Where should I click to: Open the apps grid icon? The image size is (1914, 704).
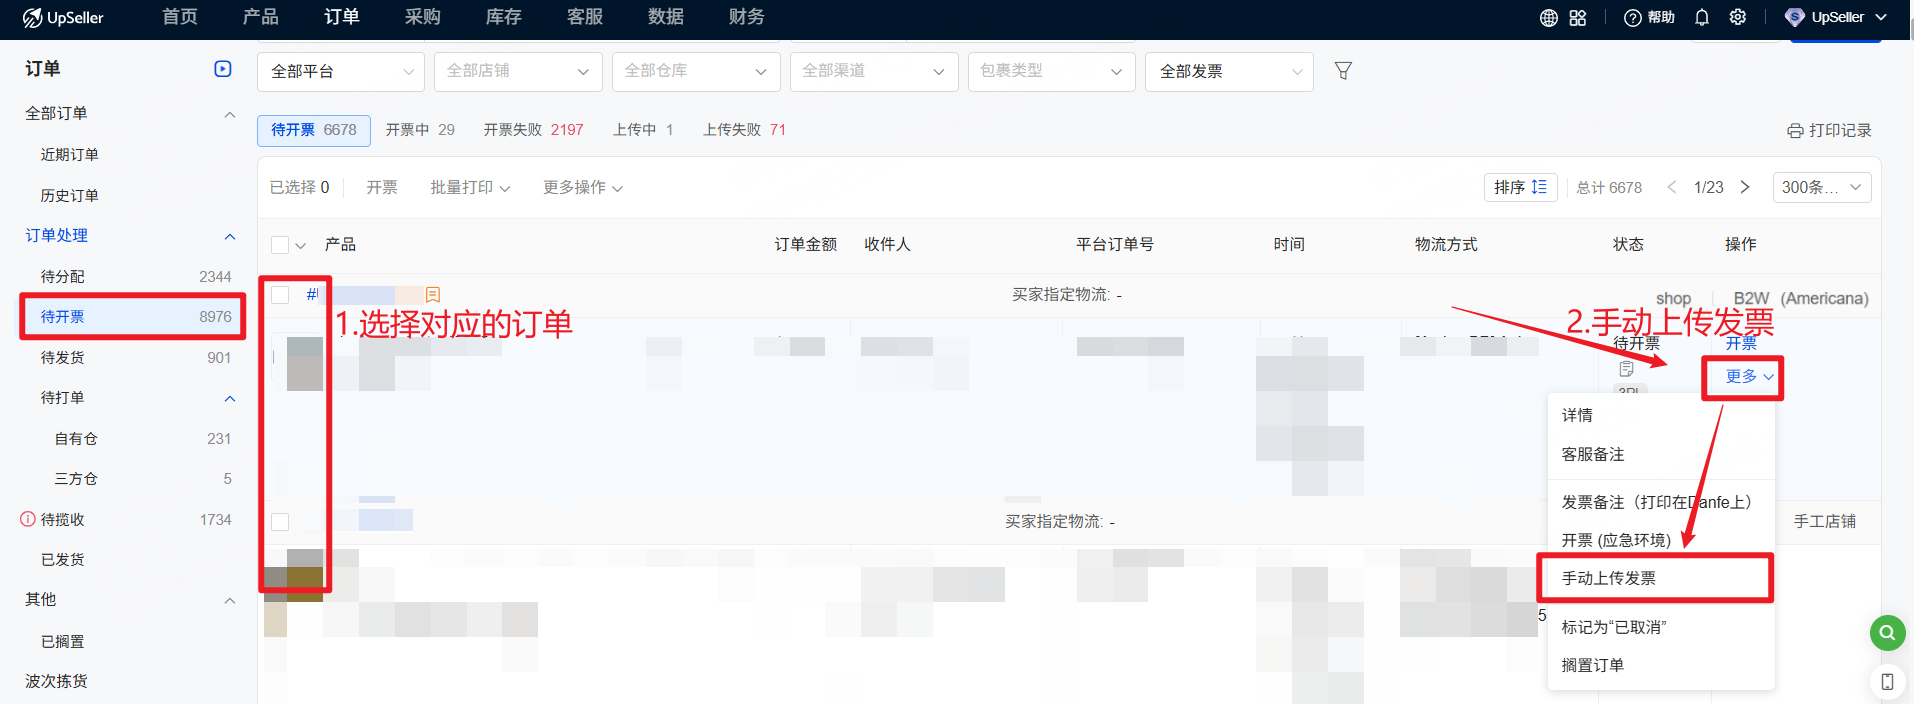pyautogui.click(x=1577, y=18)
